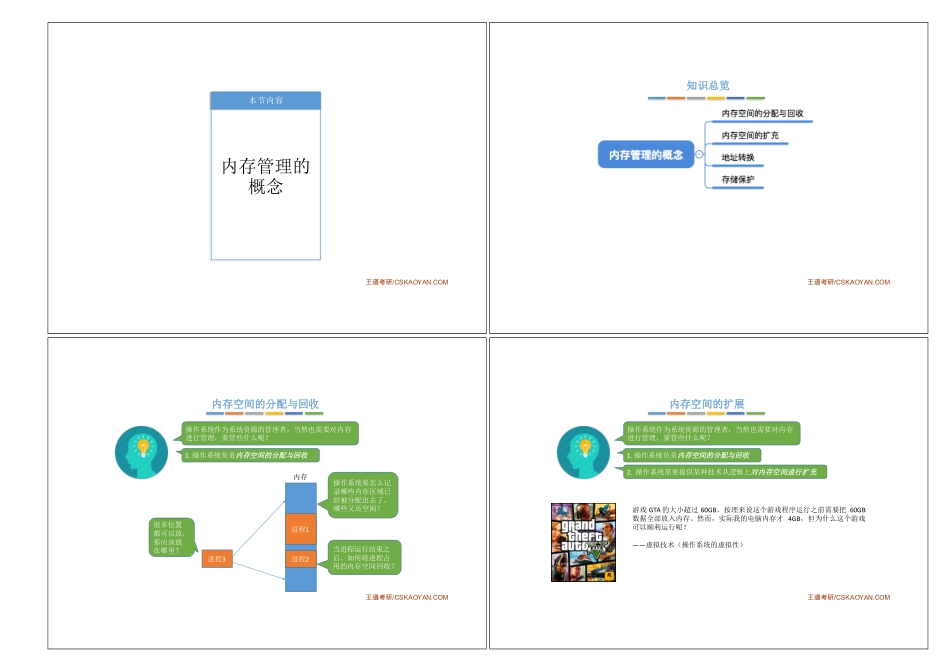950x672 pixels.
Task: Click the green bubble asking 很多位置都可以放
Action: 171,536
